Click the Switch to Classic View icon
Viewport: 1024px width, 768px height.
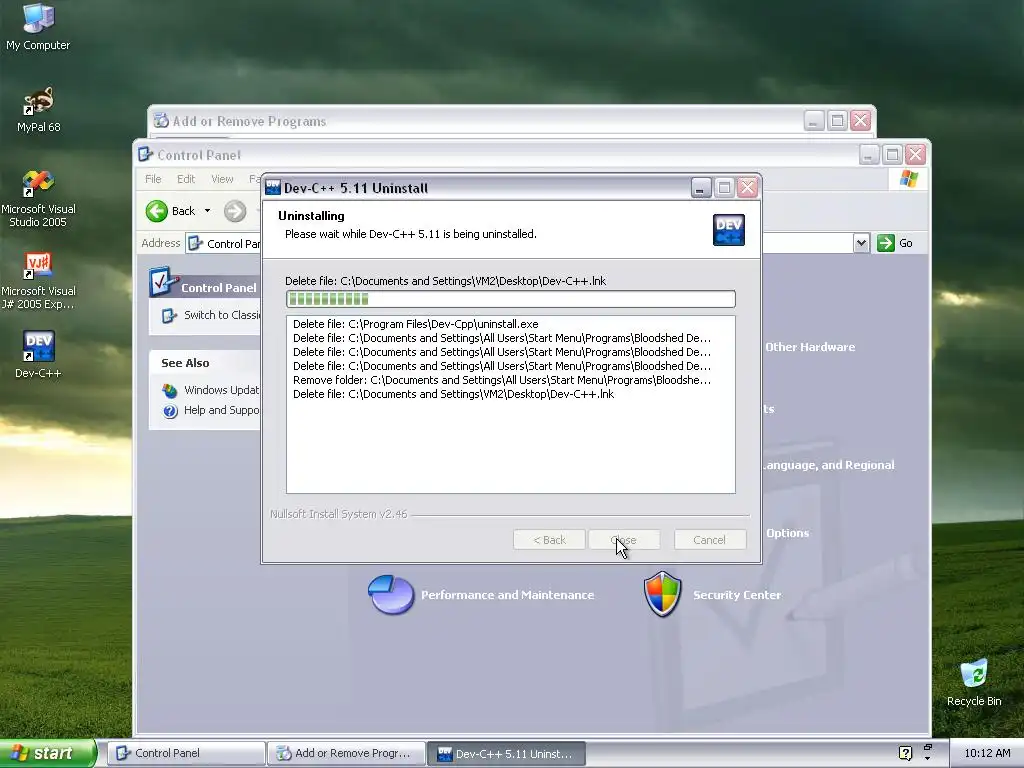tap(169, 315)
